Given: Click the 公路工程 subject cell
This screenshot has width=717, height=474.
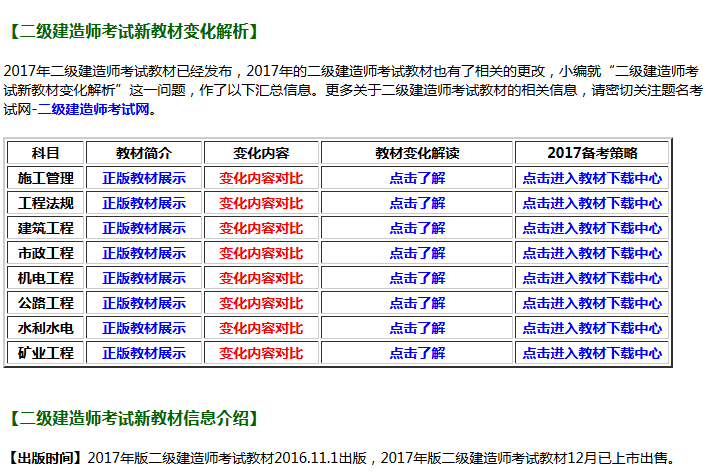Looking at the screenshot, I should point(45,303).
